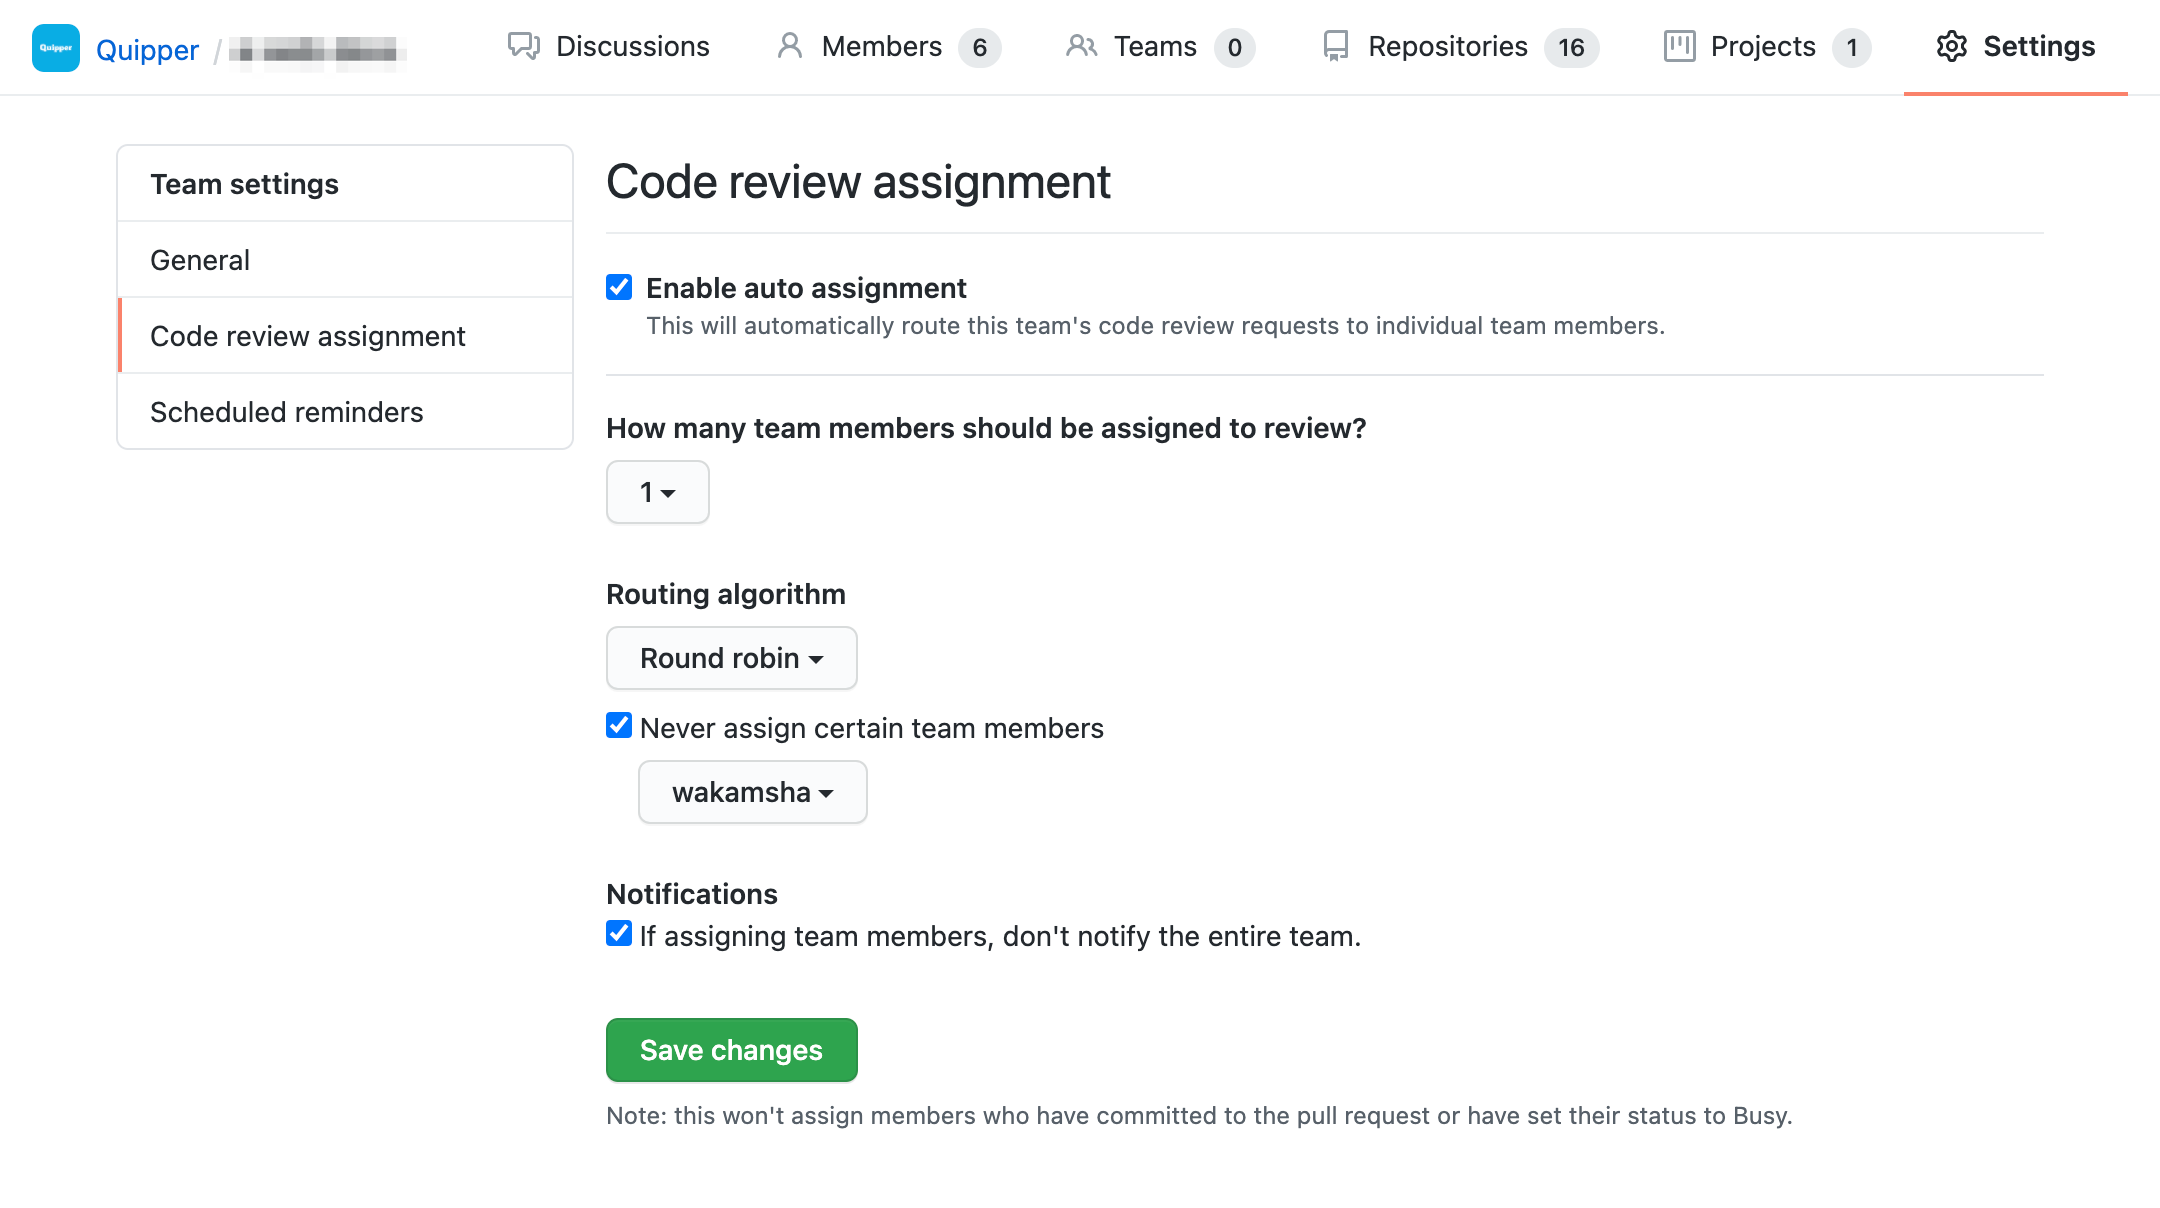The image size is (2160, 1208).
Task: Click the blurred team name breadcrumb
Action: click(x=317, y=50)
